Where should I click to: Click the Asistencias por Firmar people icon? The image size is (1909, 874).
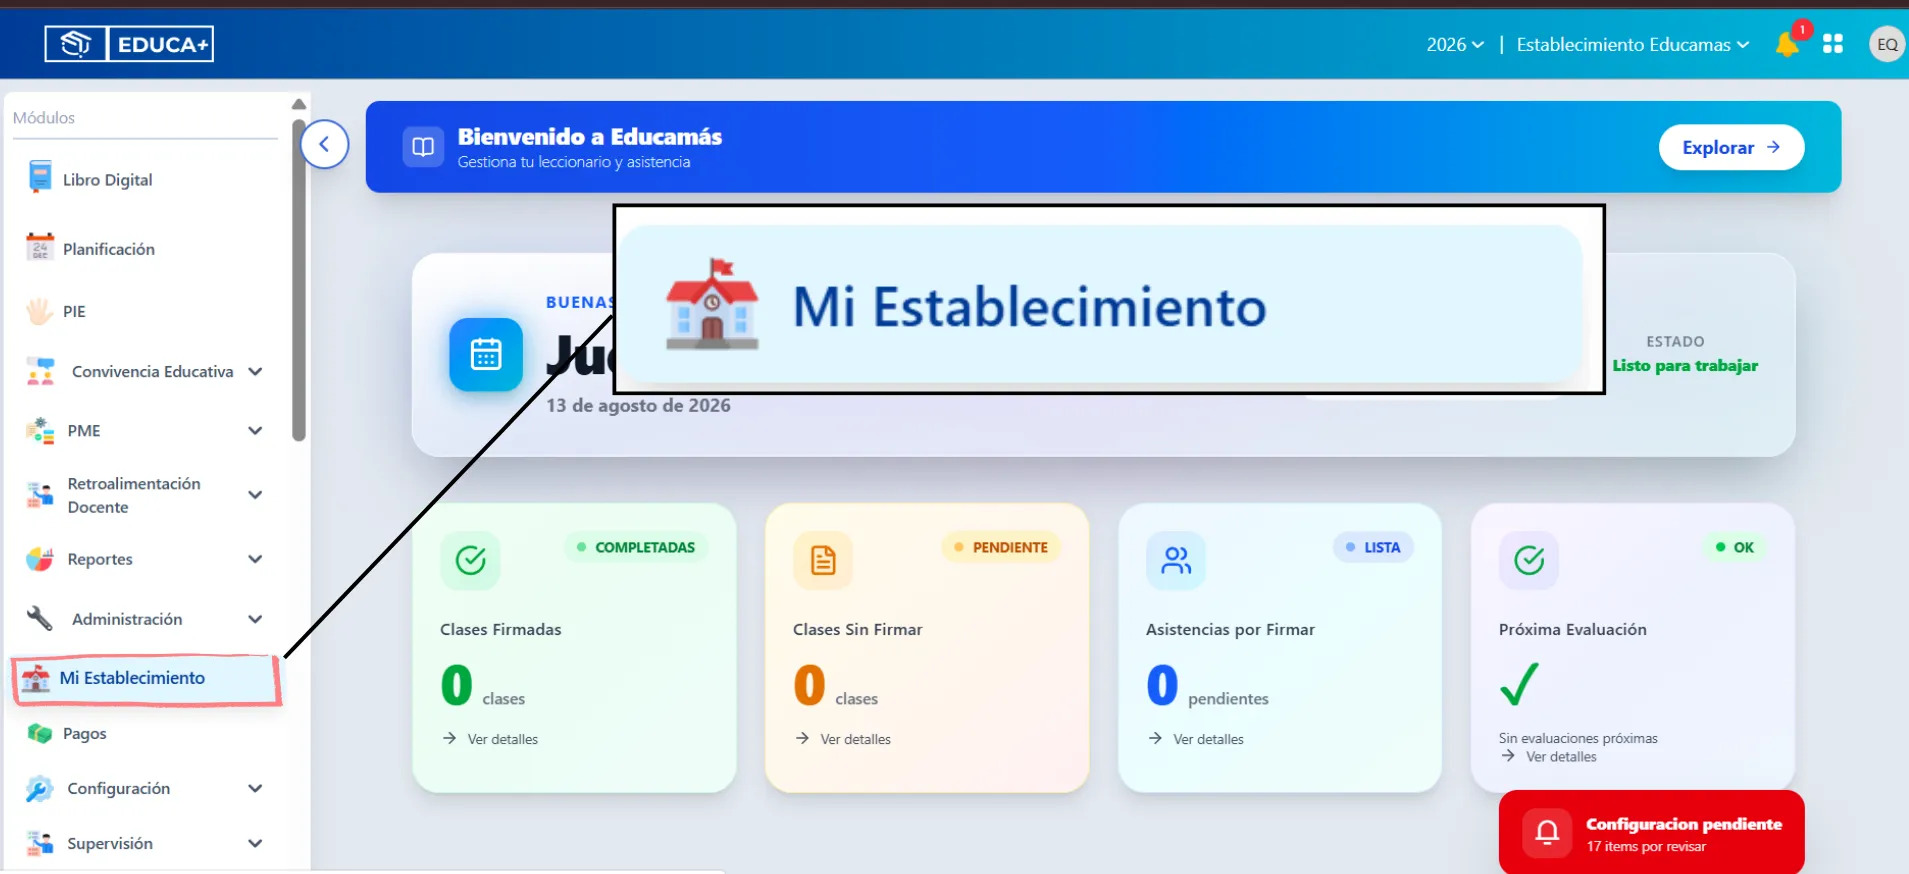[x=1176, y=560]
